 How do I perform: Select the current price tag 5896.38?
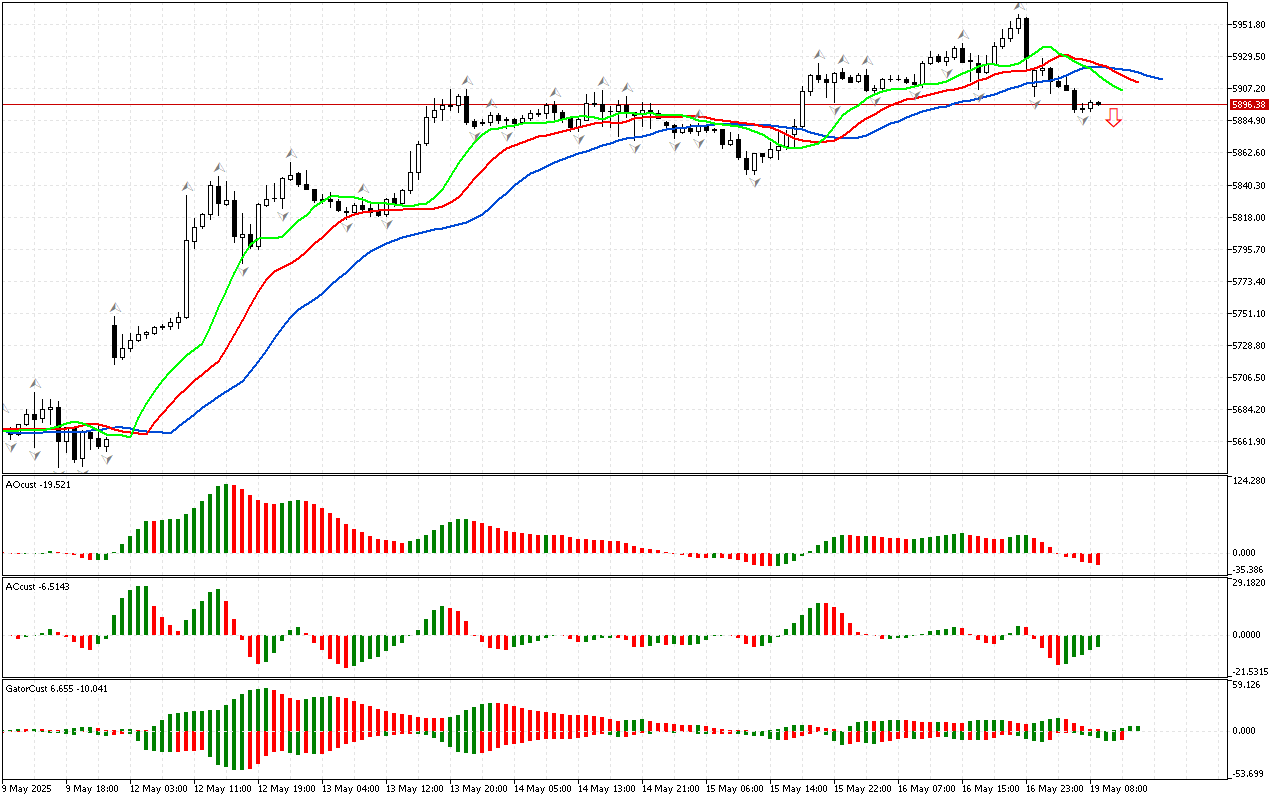[x=1249, y=104]
